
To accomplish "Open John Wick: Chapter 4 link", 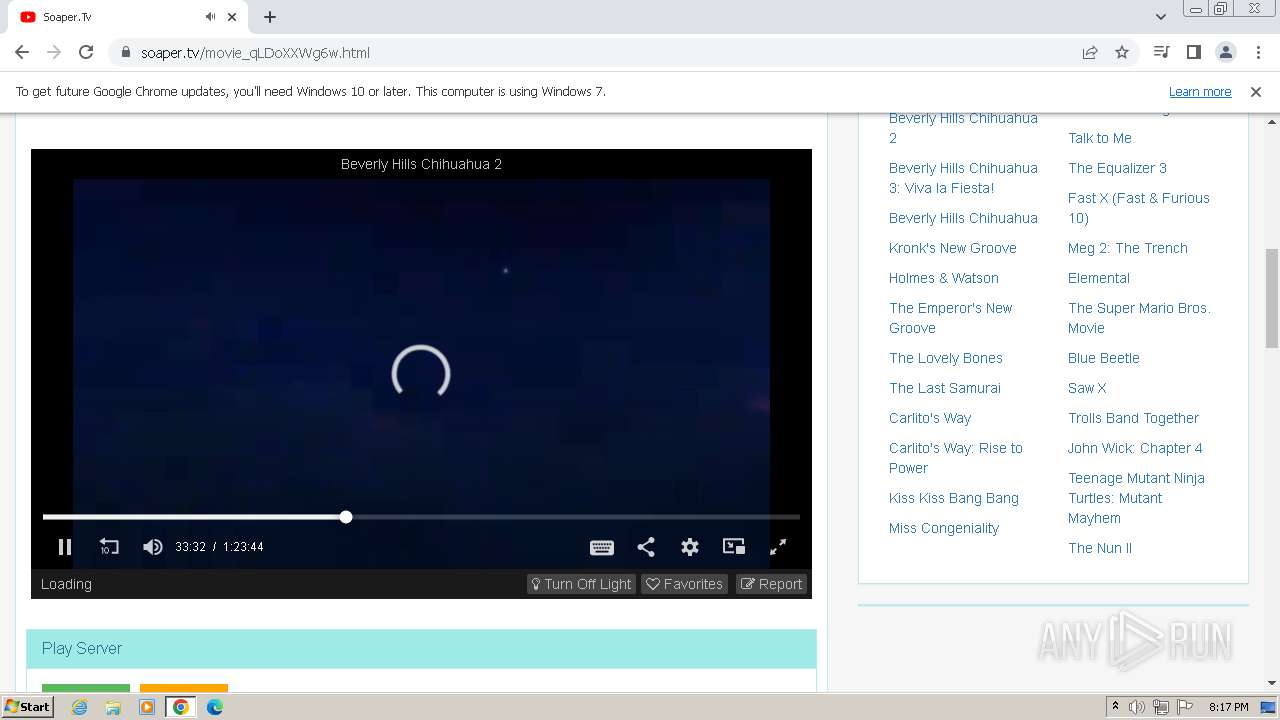I will 1135,448.
